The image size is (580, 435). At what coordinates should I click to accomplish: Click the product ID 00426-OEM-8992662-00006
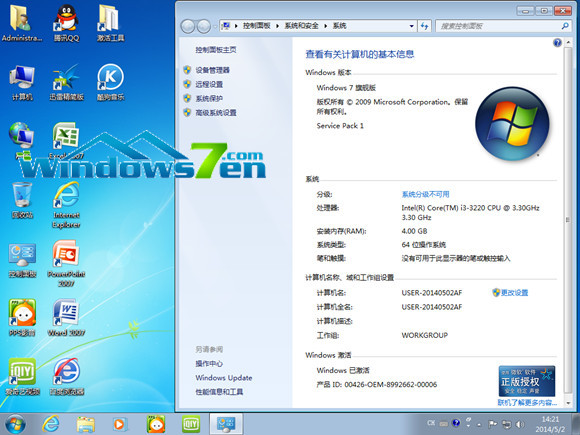(391, 385)
